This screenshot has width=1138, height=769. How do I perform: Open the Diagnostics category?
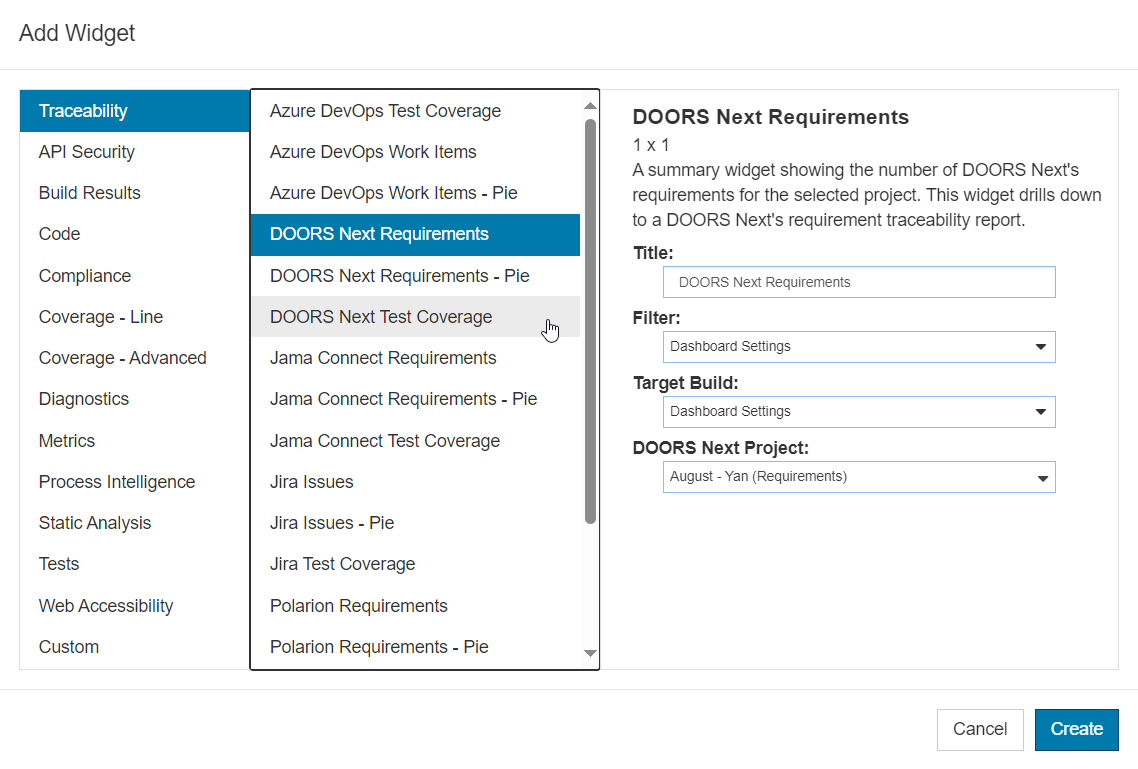[134, 399]
